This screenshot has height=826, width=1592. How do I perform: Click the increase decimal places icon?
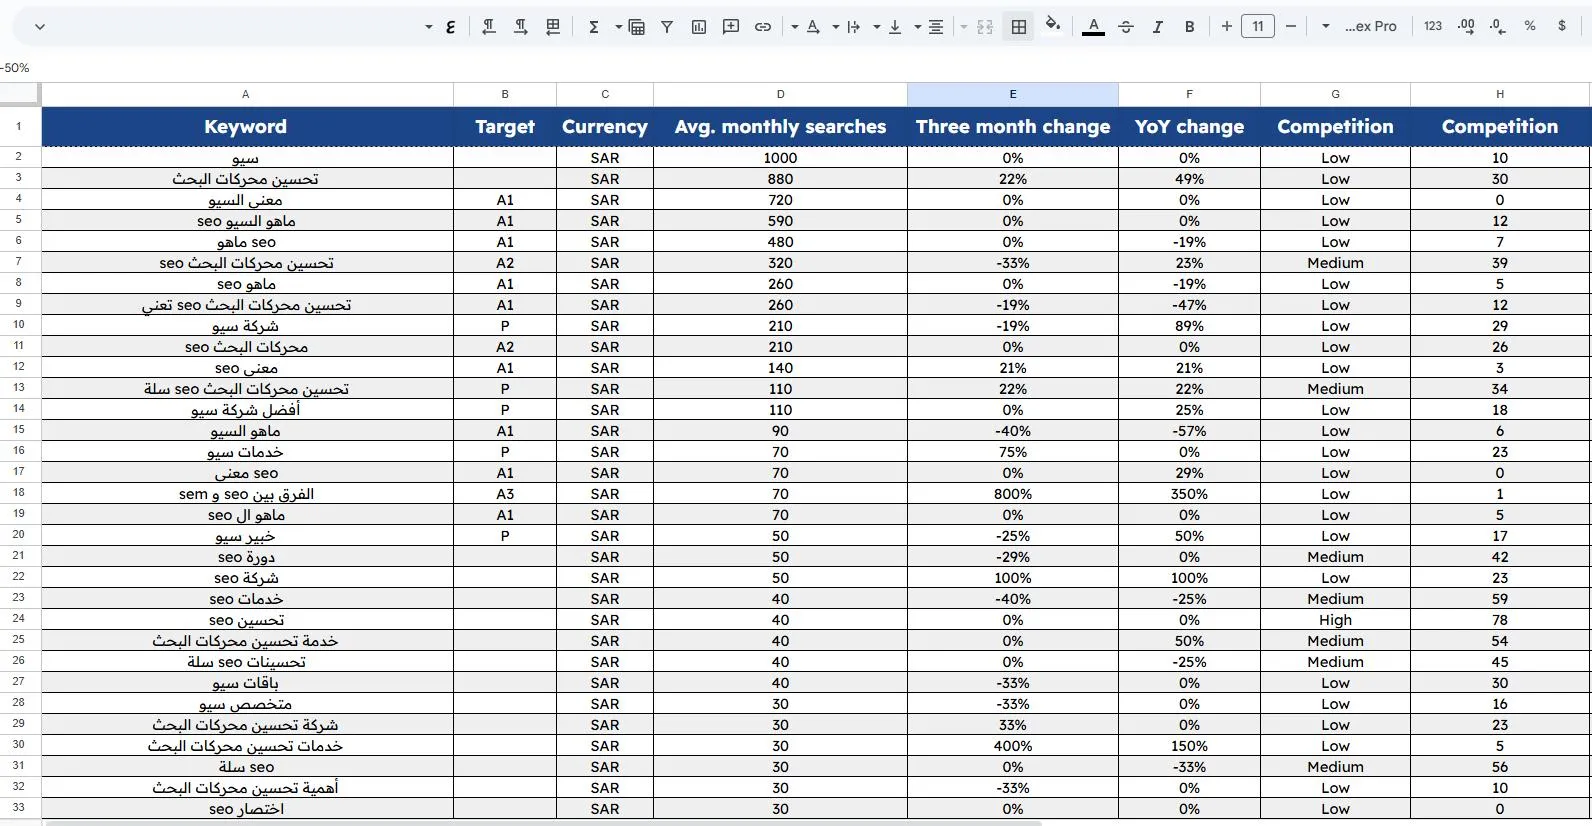coord(1466,27)
